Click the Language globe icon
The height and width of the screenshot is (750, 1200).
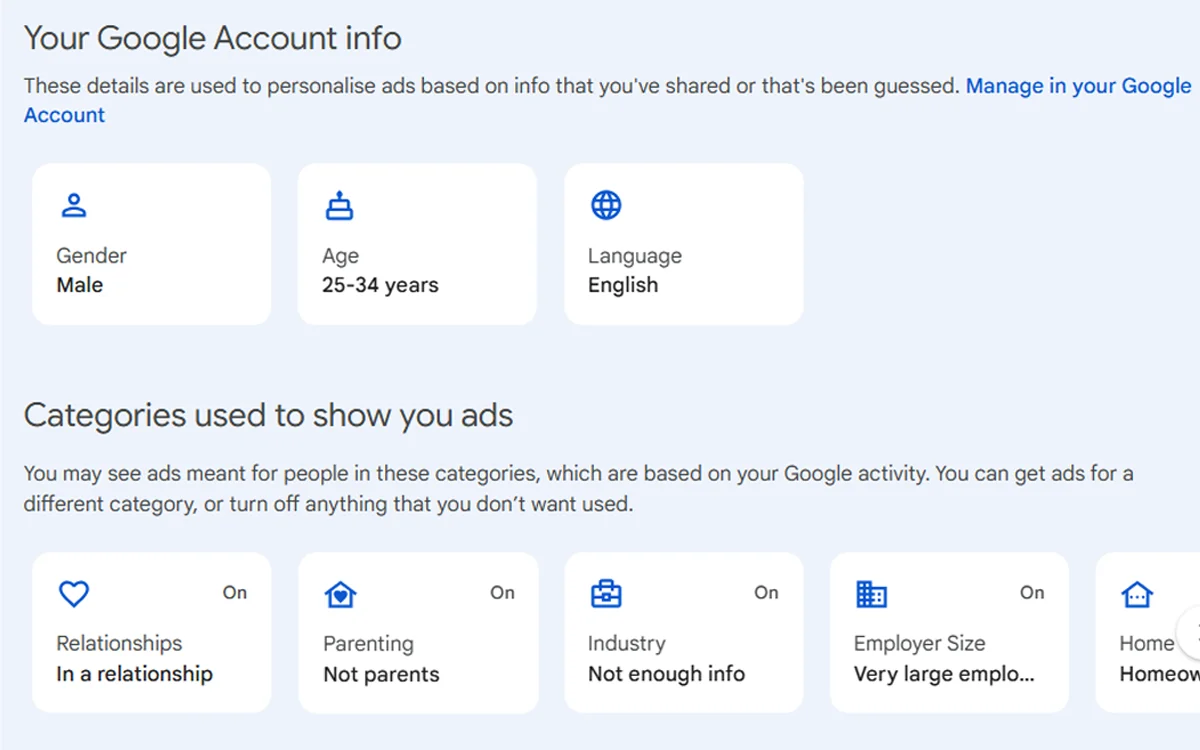pos(606,205)
